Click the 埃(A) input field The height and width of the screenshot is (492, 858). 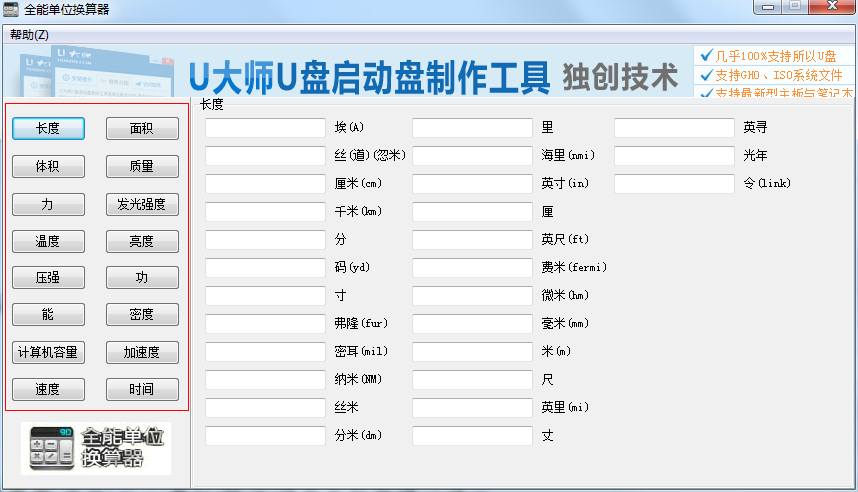265,128
